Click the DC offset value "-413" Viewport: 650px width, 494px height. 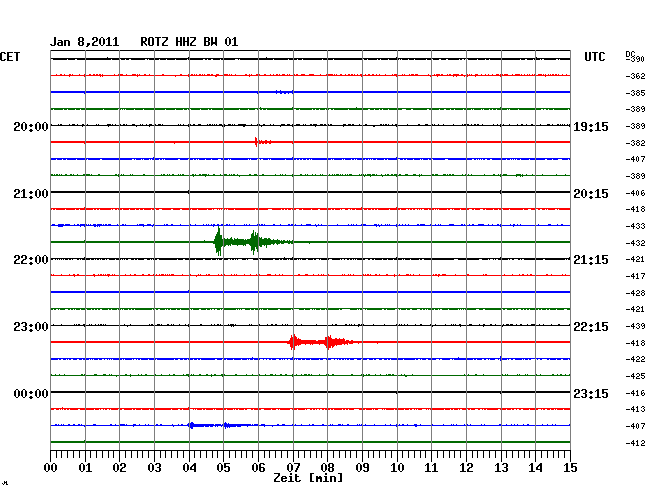[635, 409]
